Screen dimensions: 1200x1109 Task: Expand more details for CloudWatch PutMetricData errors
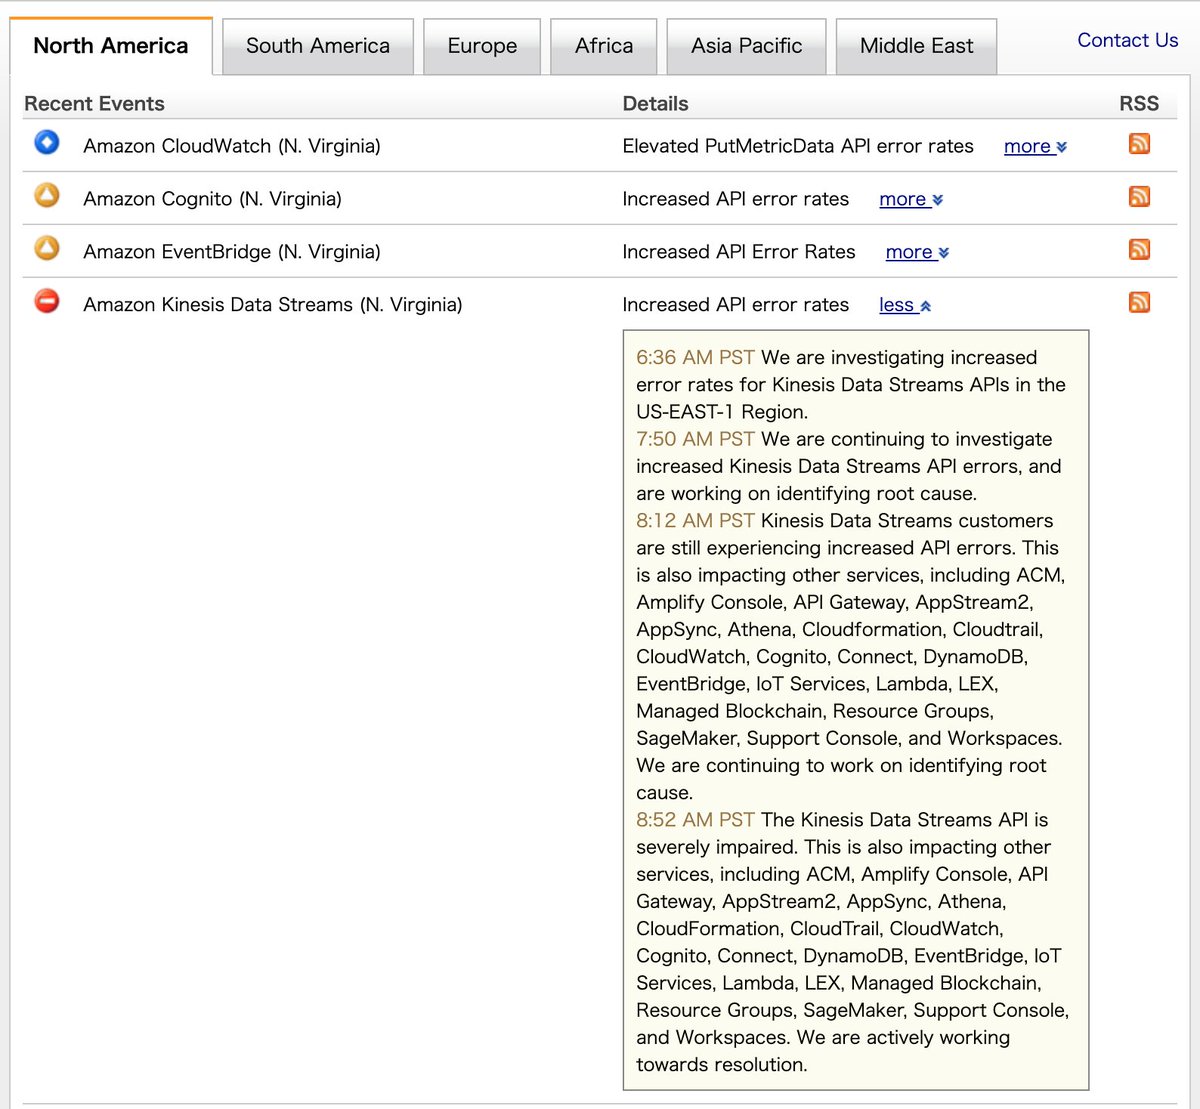coord(1035,146)
